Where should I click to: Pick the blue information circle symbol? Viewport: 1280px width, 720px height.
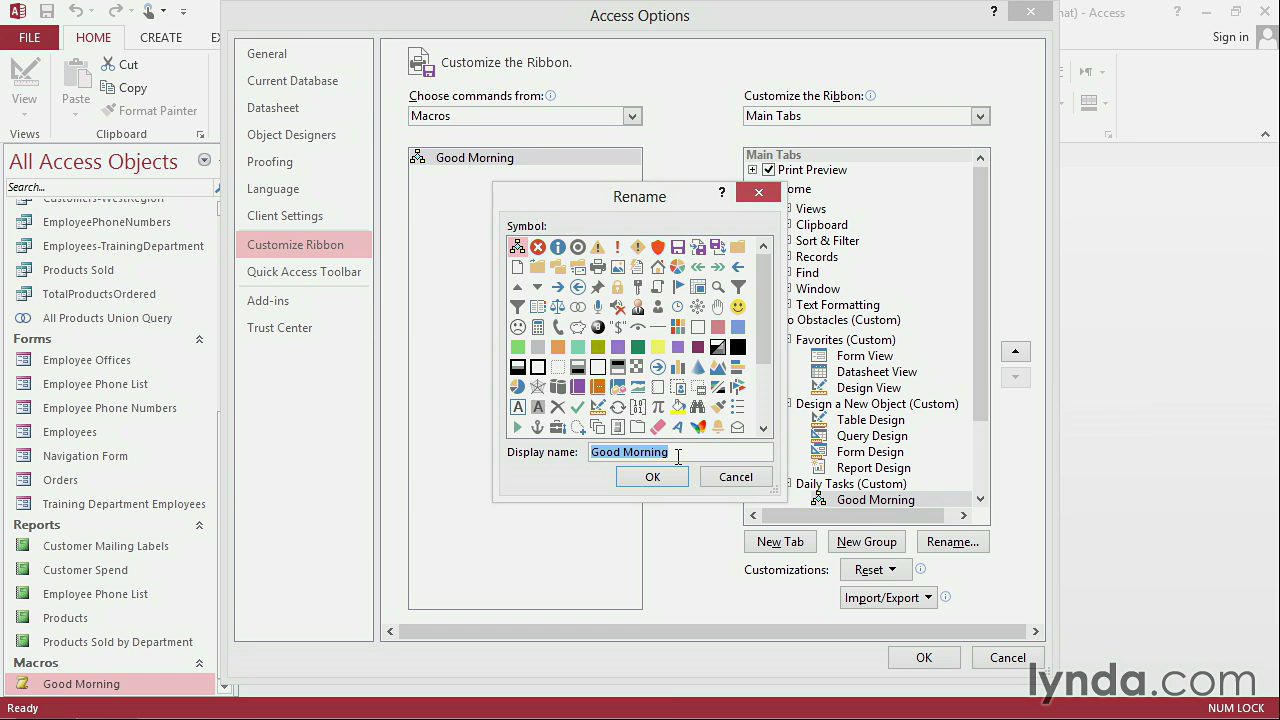558,247
